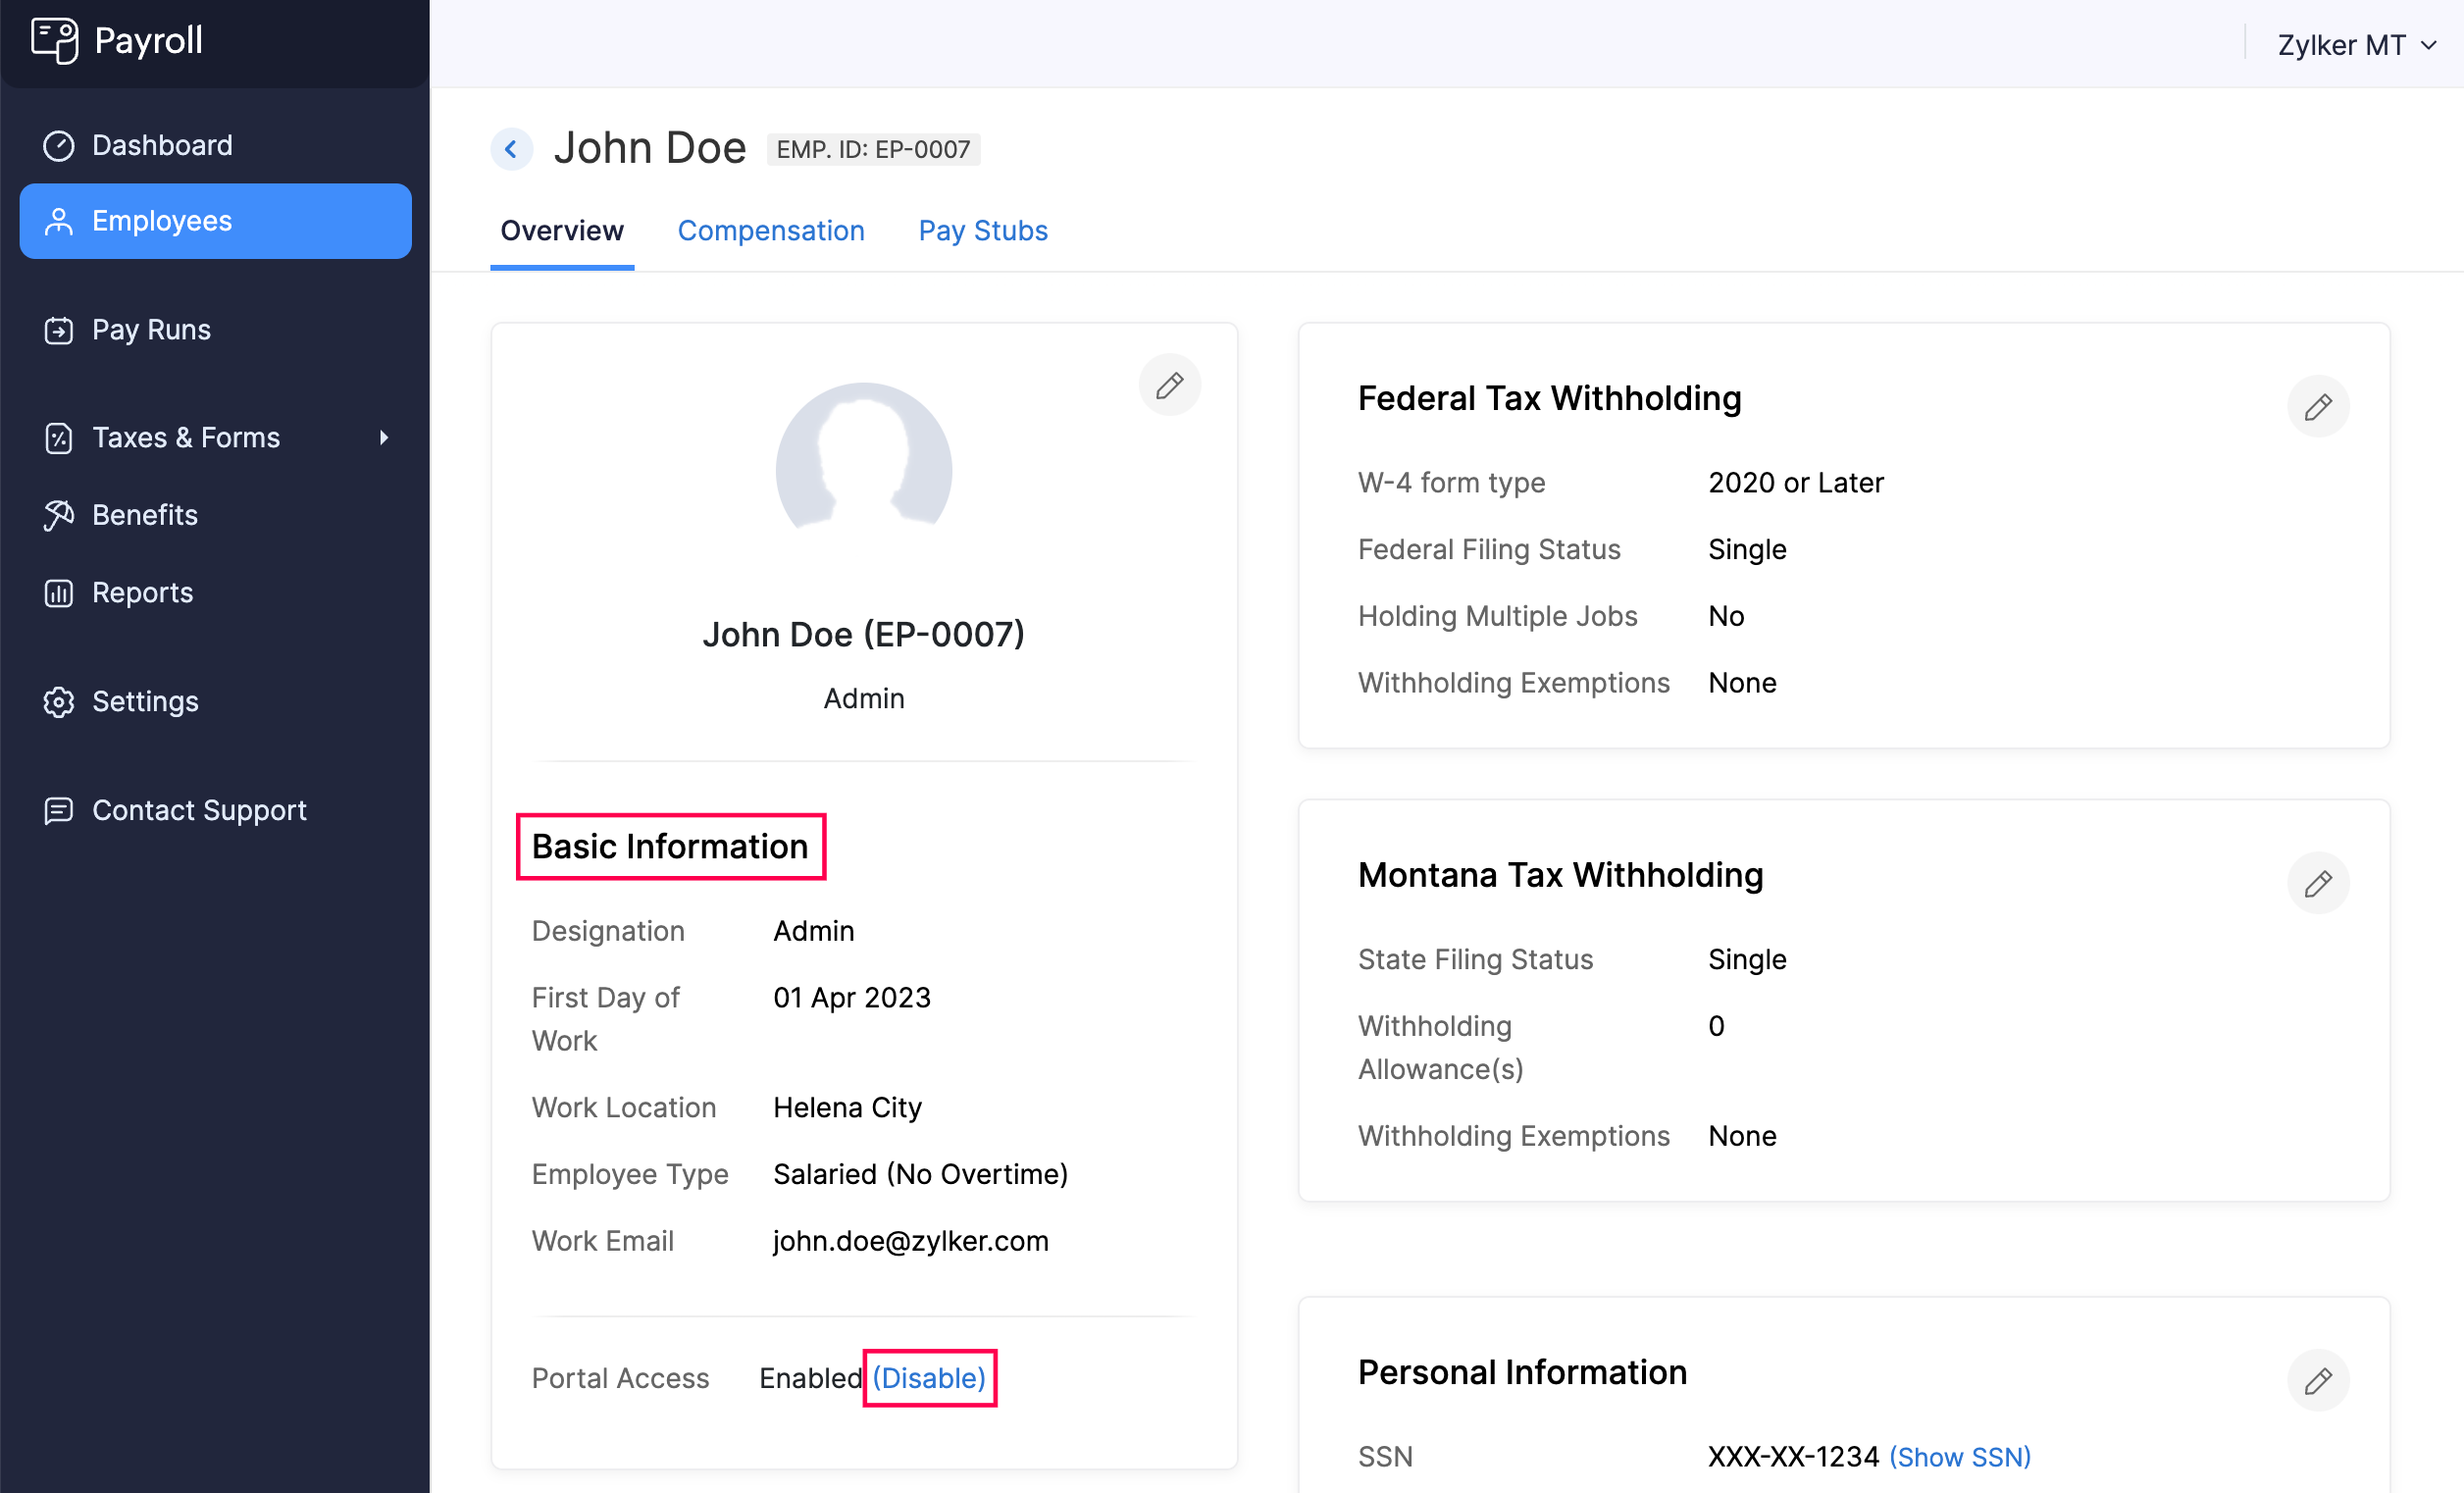Viewport: 2464px width, 1493px height.
Task: Open Settings from the sidebar
Action: (x=145, y=701)
